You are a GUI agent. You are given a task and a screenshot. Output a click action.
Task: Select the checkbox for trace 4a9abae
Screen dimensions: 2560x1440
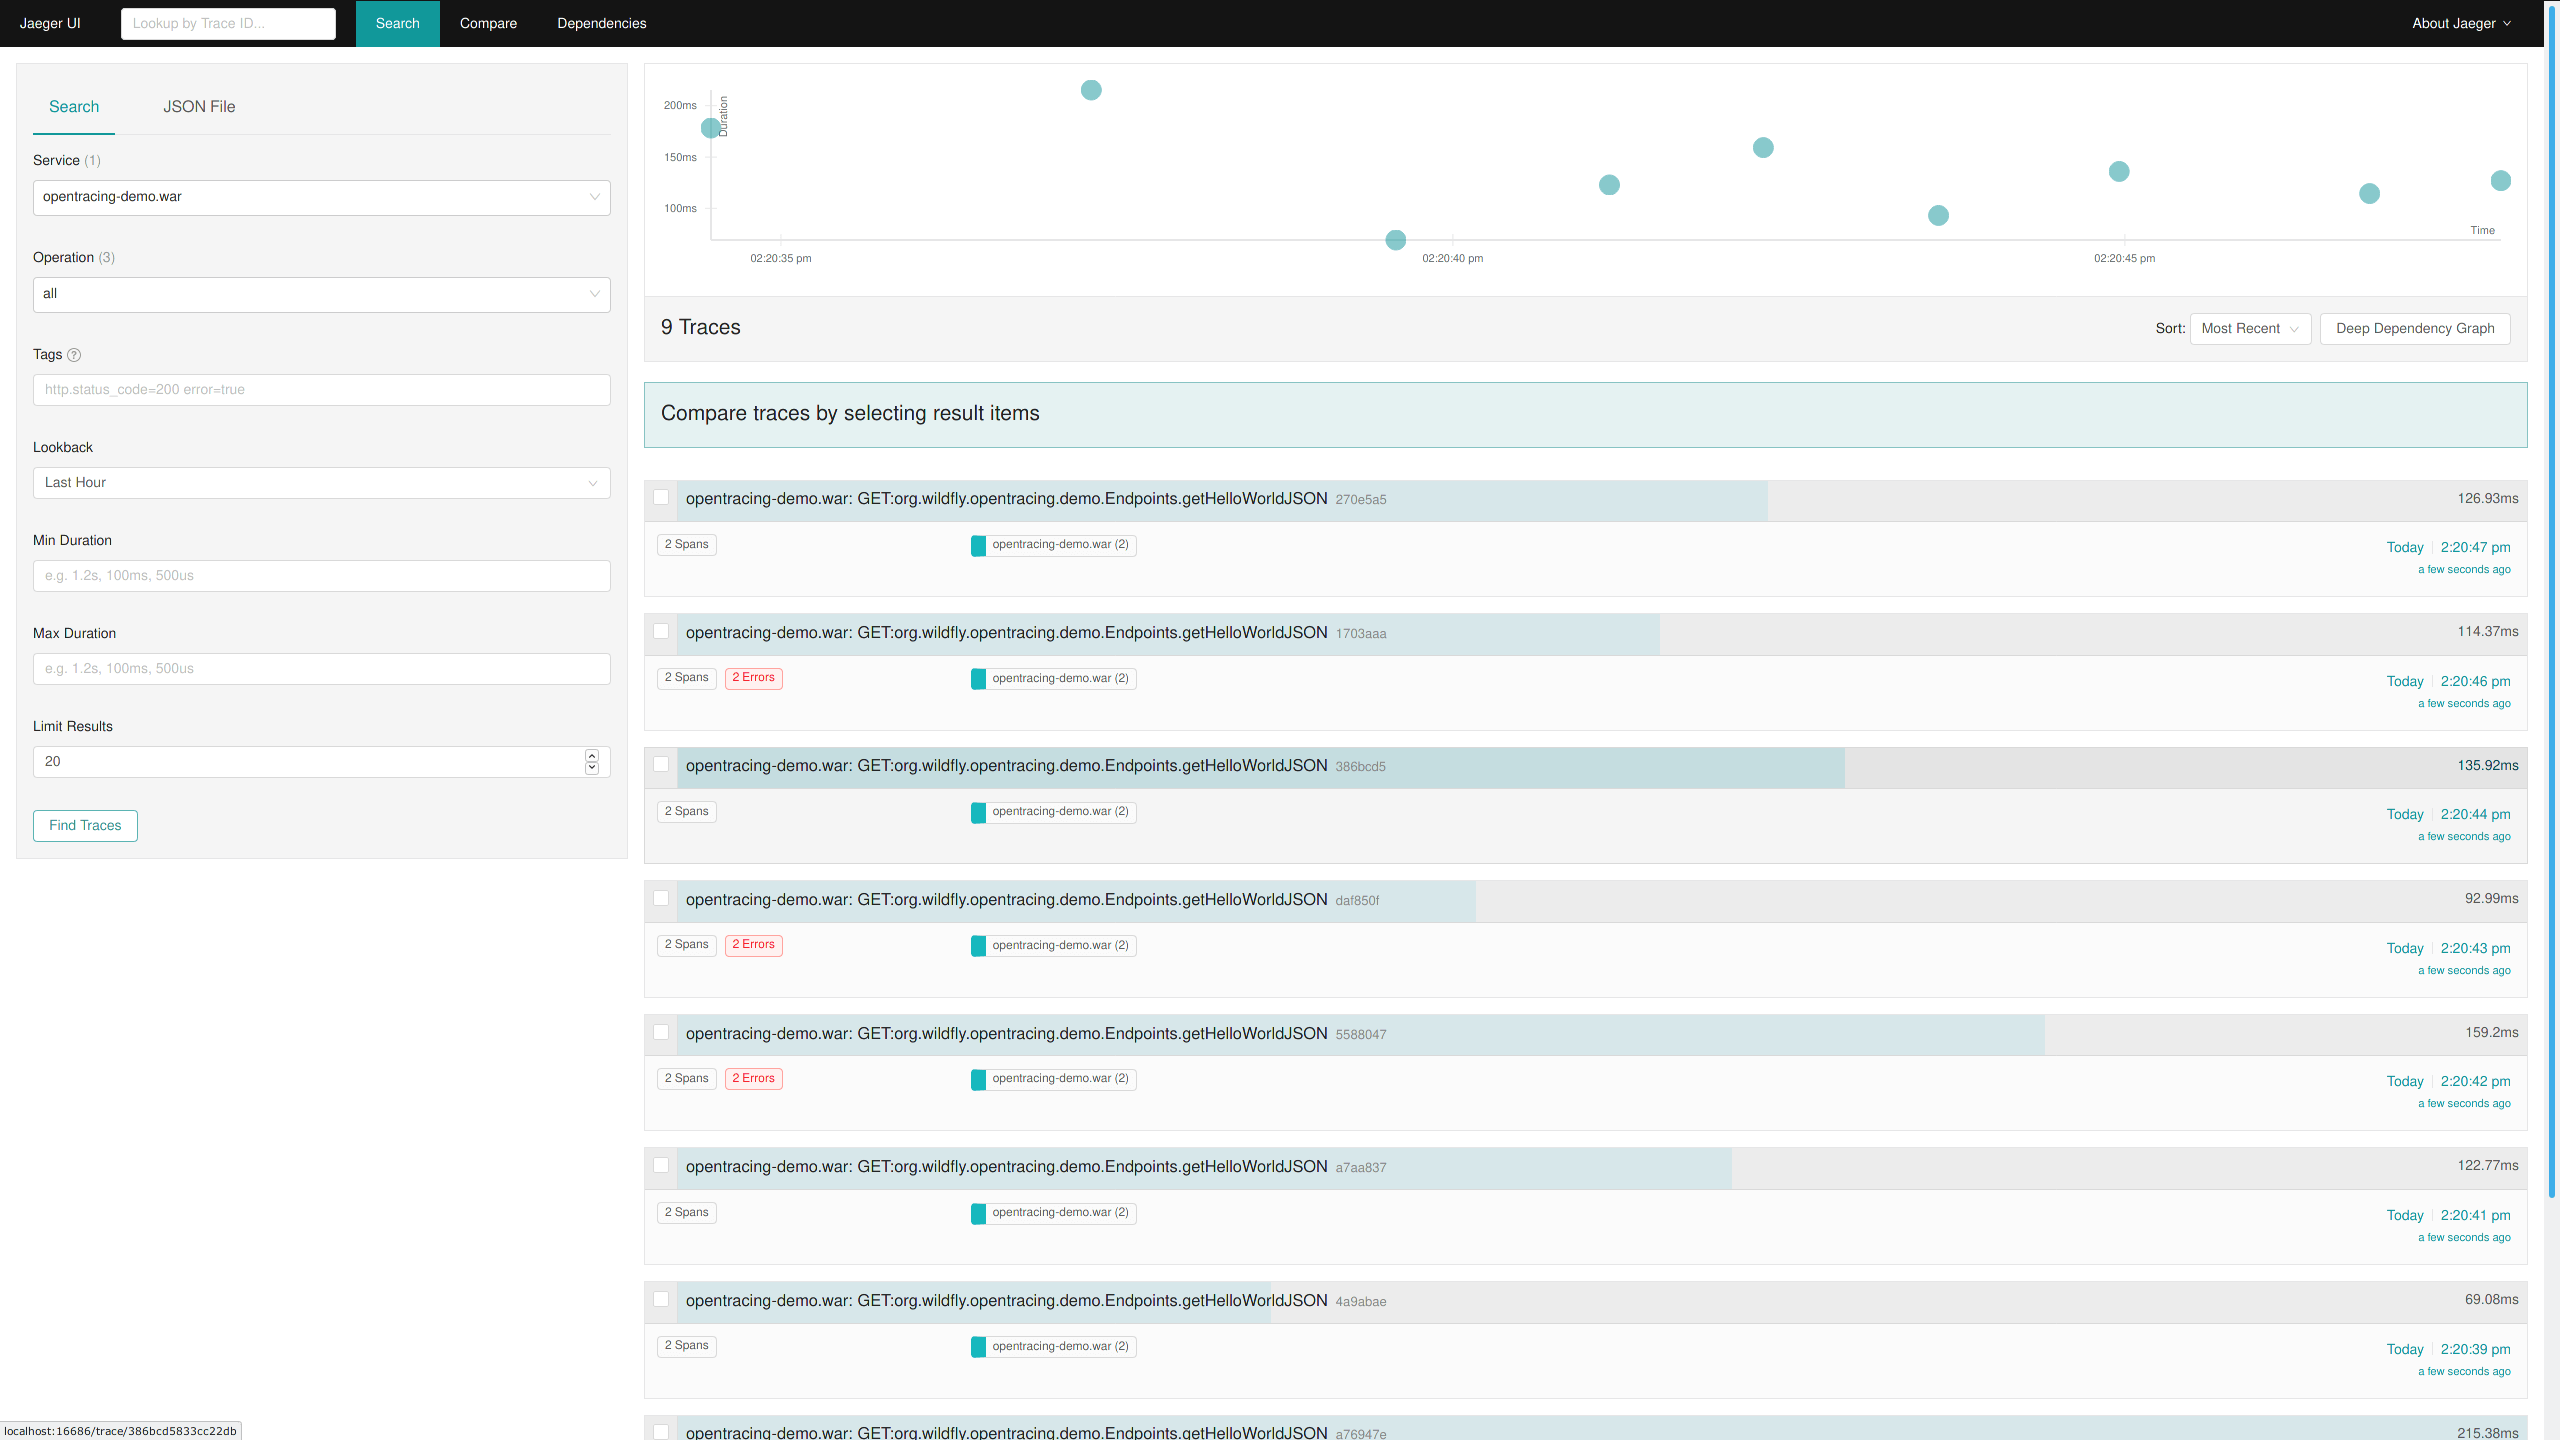point(661,1300)
